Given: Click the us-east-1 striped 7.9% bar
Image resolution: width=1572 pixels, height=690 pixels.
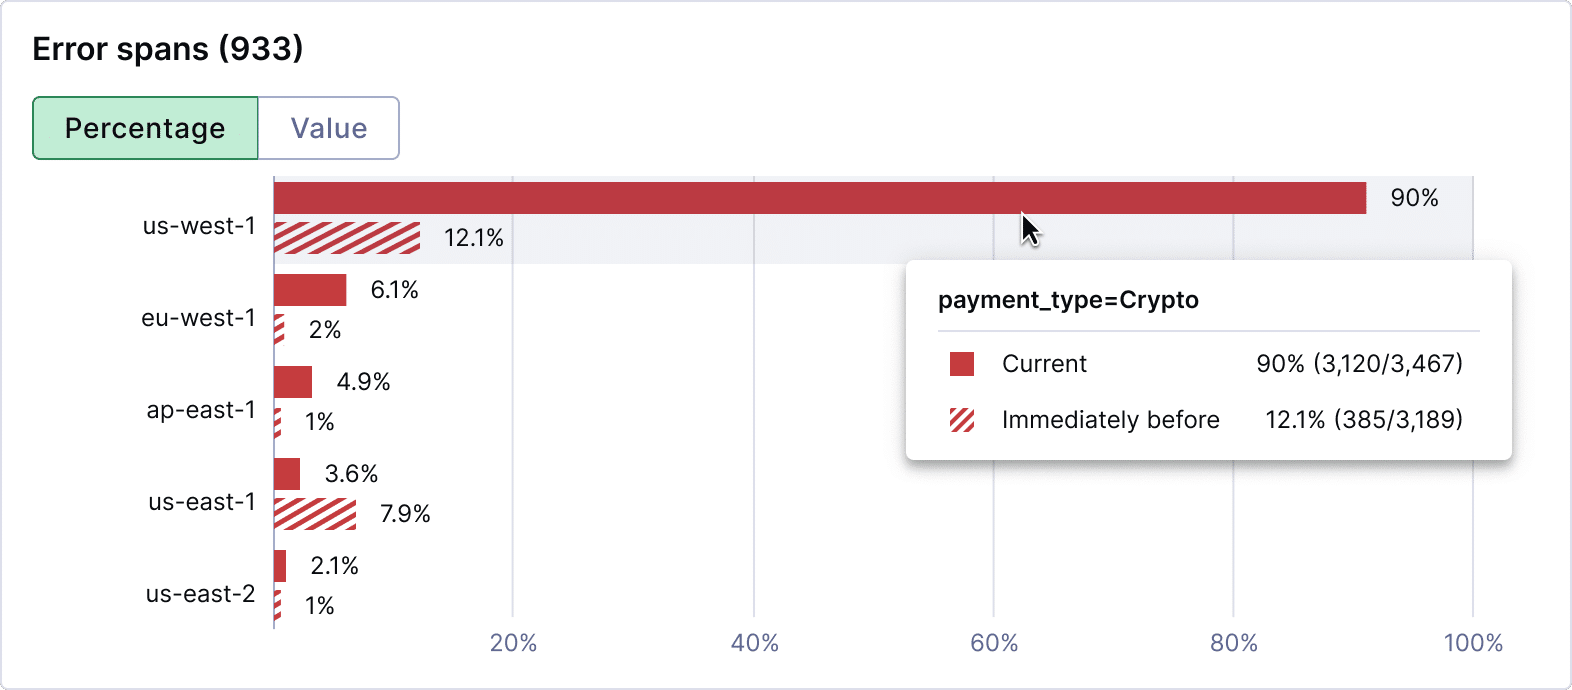Looking at the screenshot, I should [315, 514].
